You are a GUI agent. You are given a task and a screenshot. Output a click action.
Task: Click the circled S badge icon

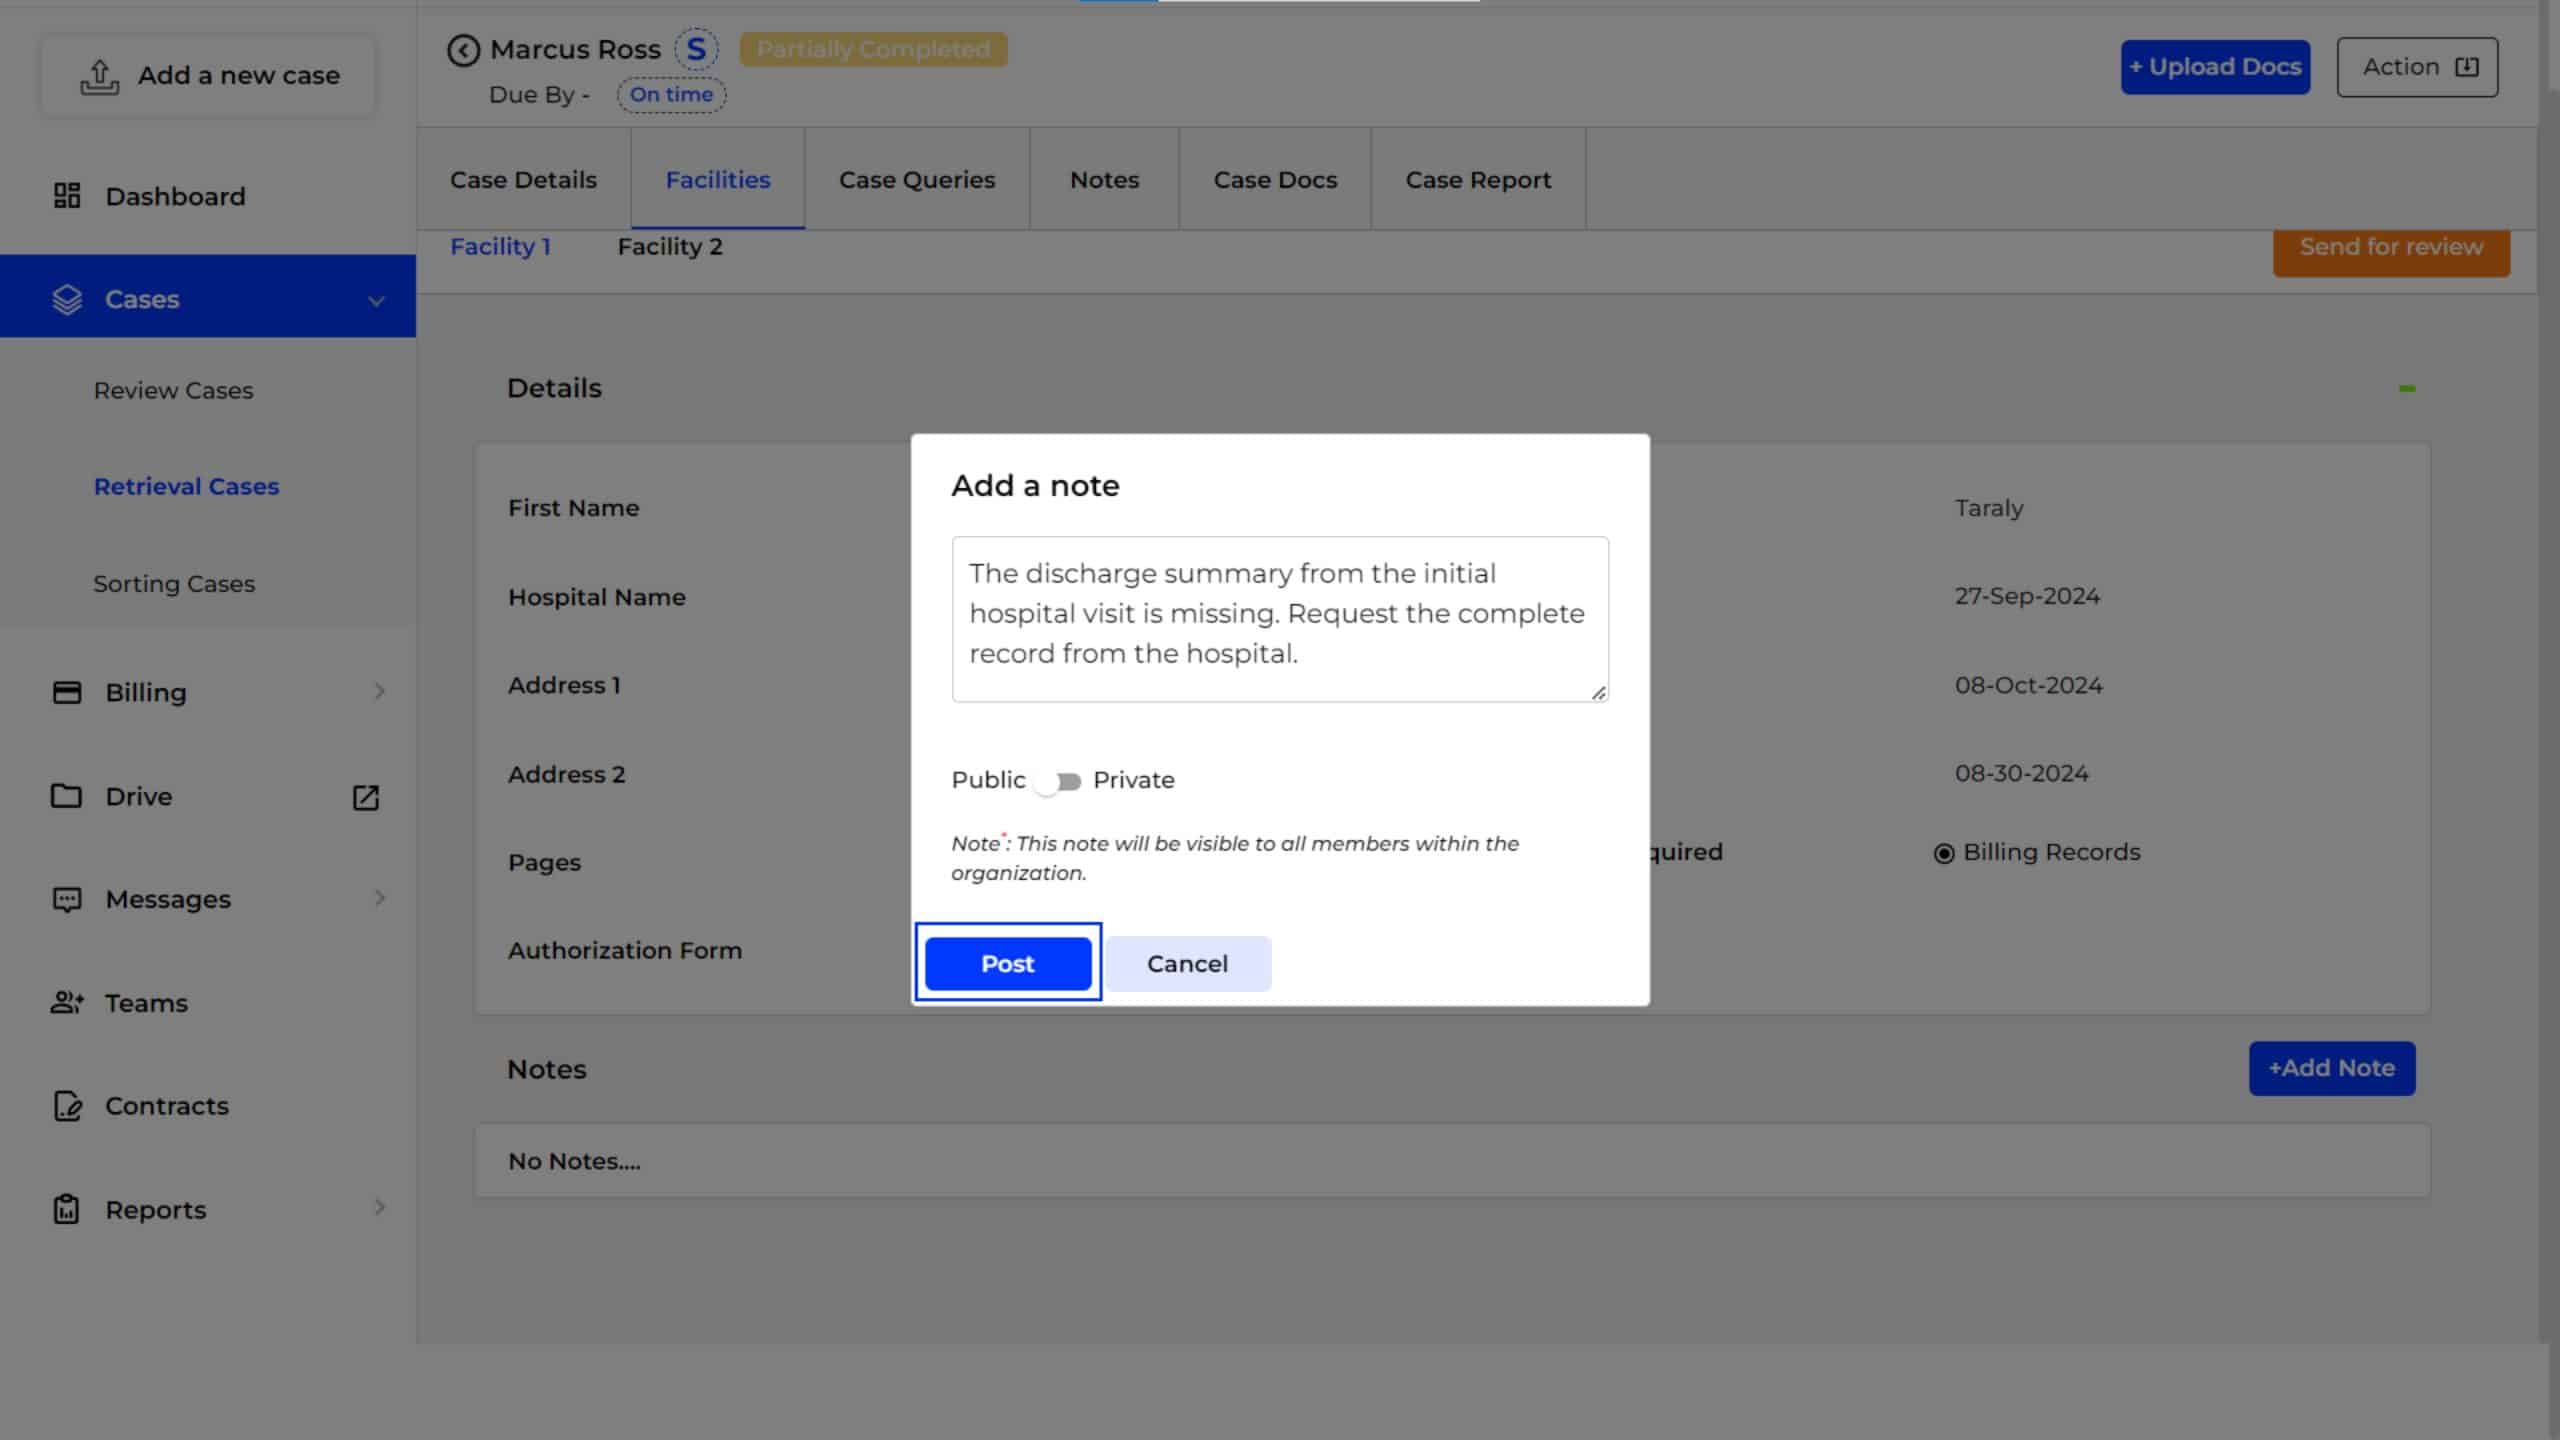(696, 49)
